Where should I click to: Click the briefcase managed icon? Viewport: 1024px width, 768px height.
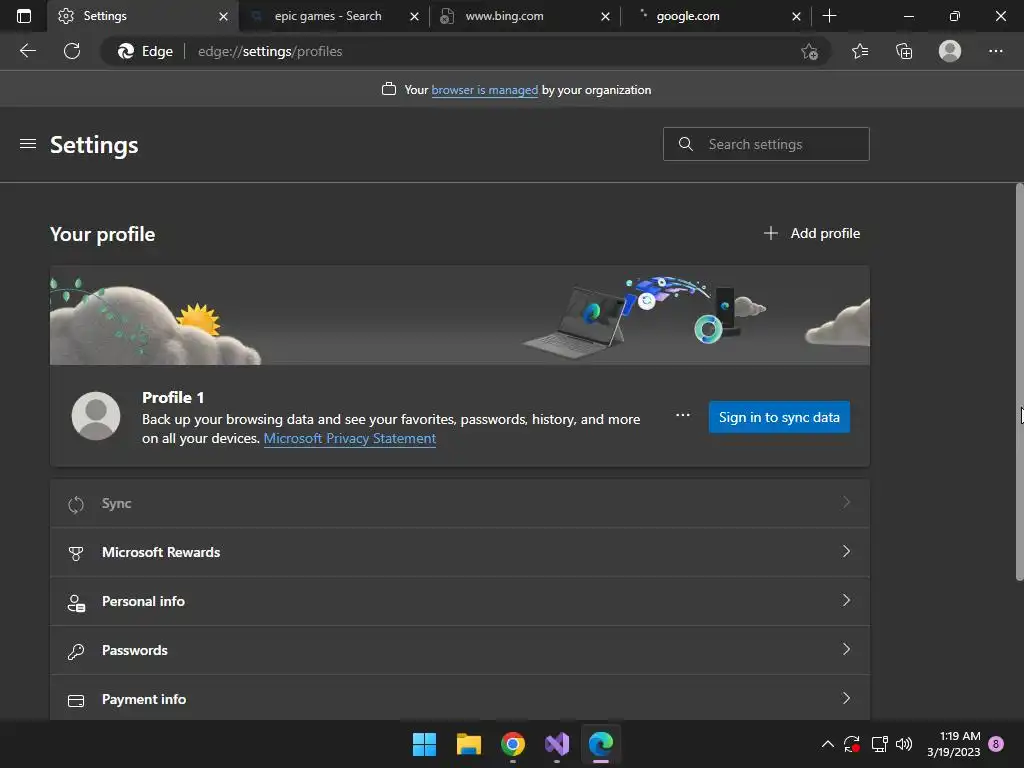pyautogui.click(x=389, y=89)
